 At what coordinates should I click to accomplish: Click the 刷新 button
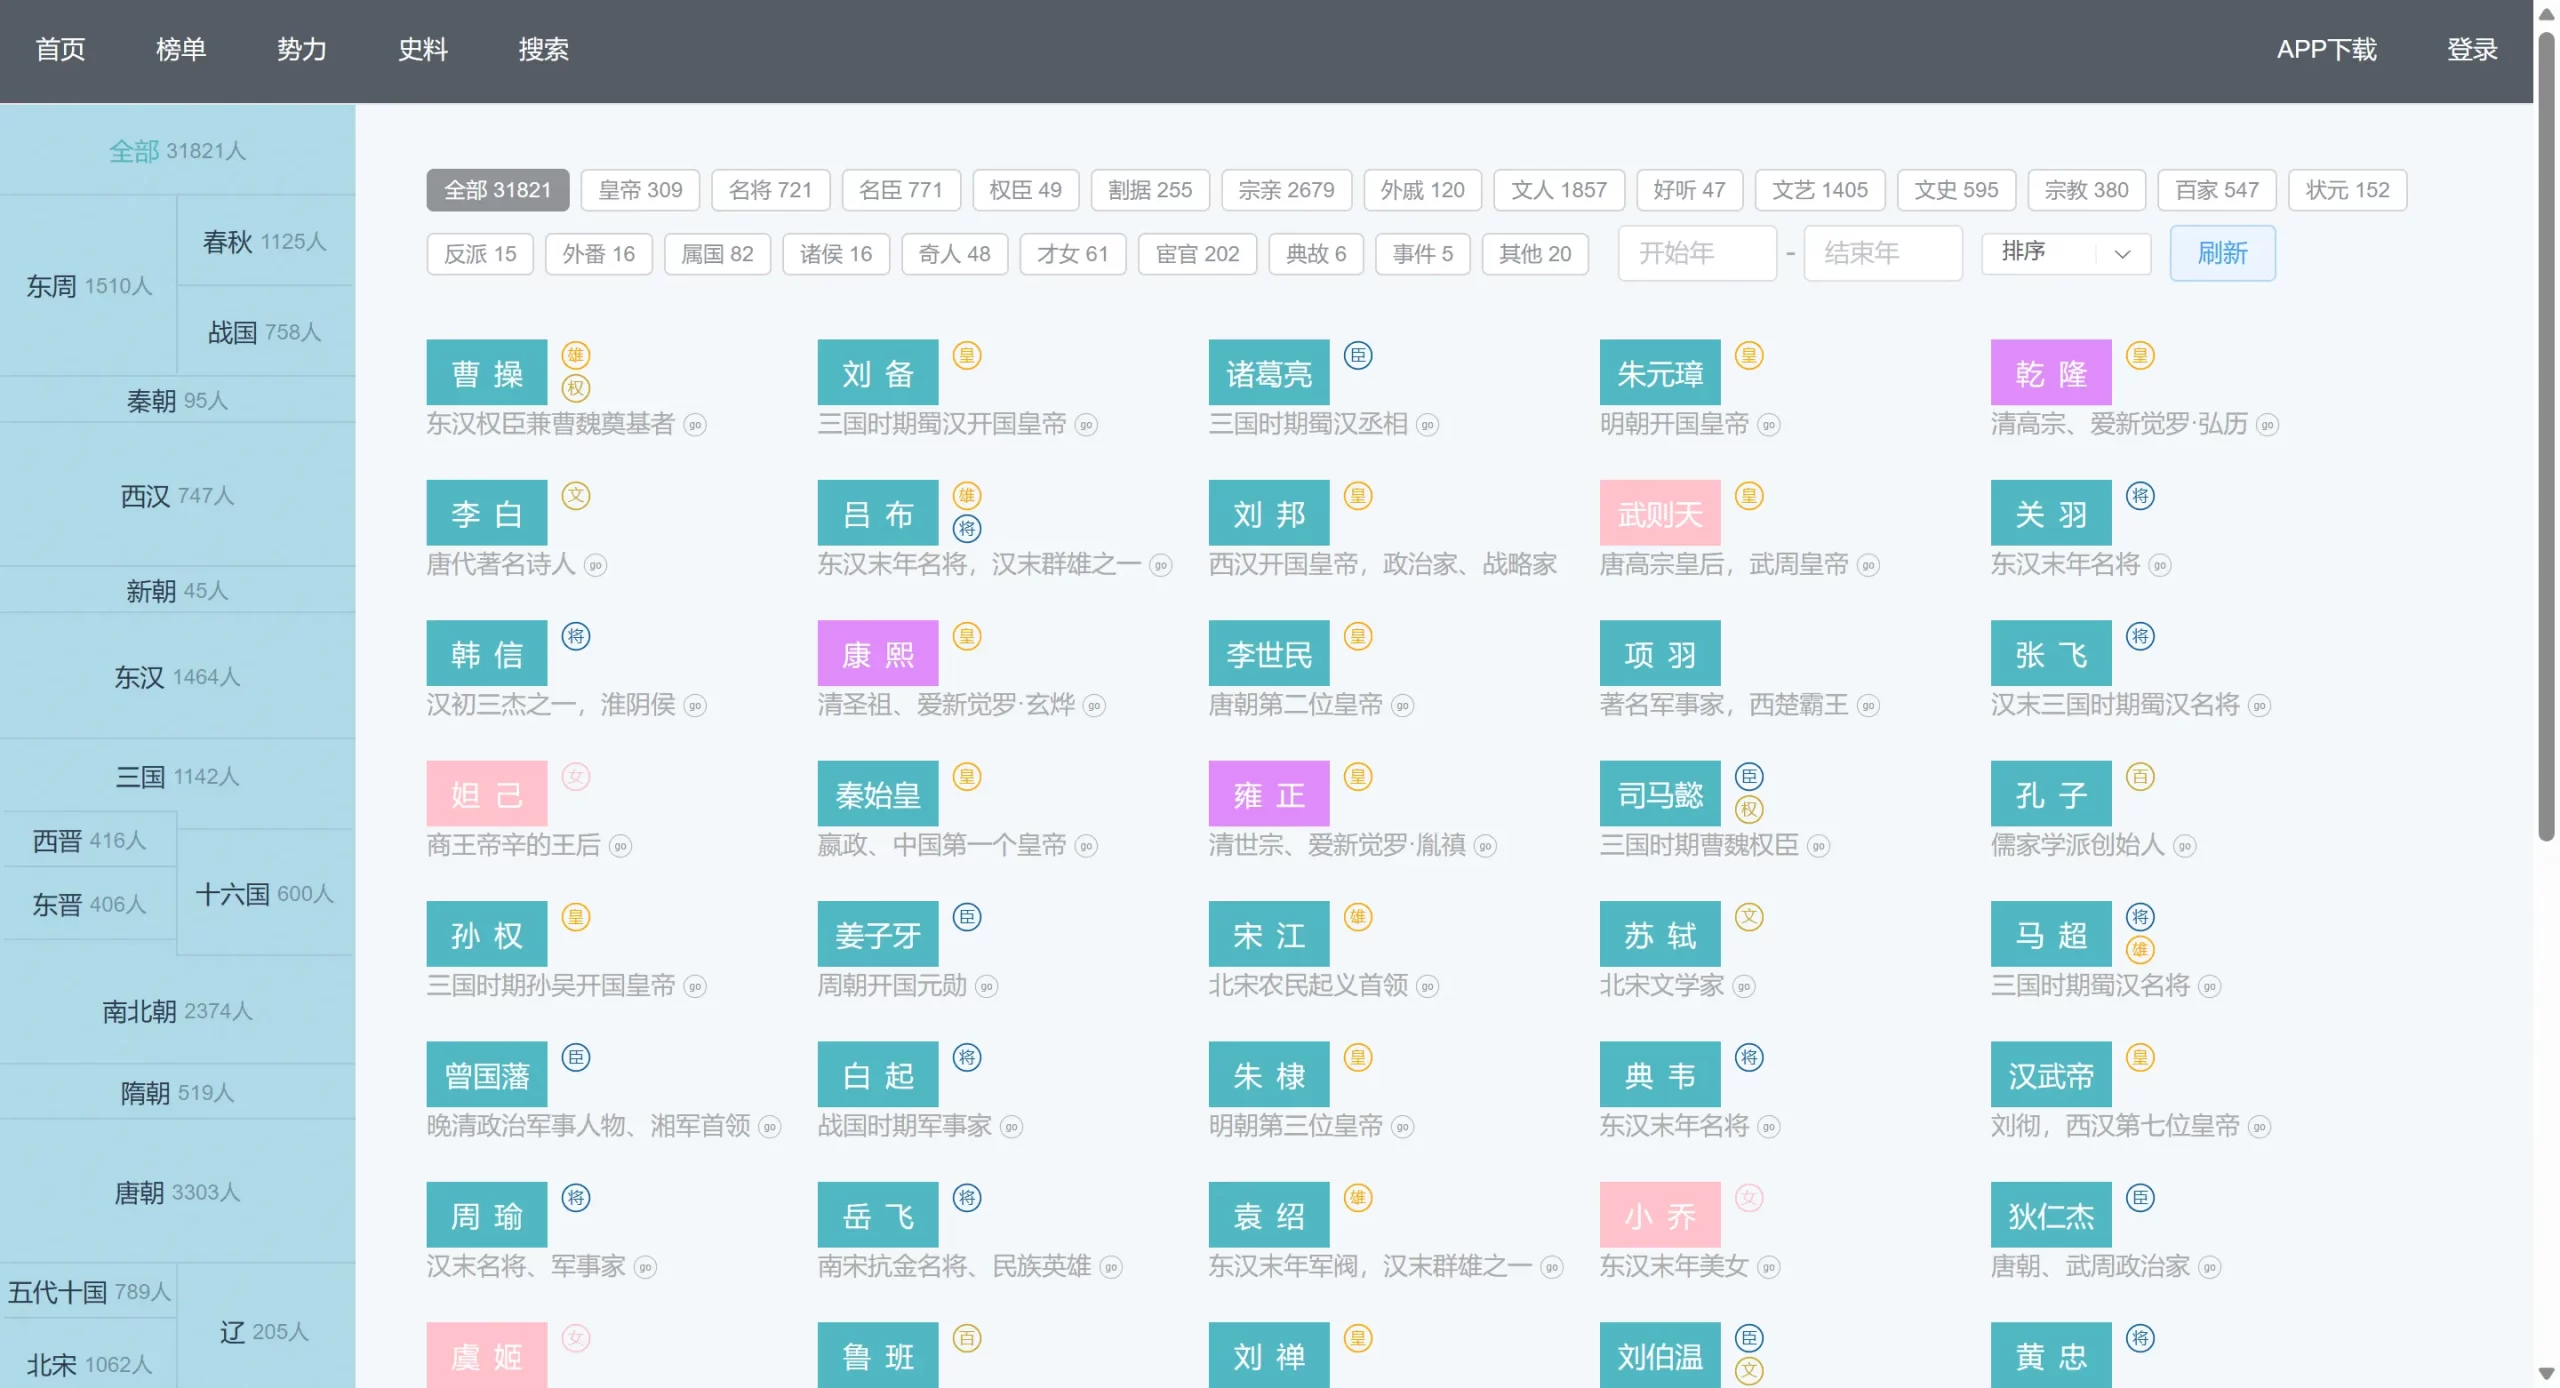pyautogui.click(x=2222, y=253)
